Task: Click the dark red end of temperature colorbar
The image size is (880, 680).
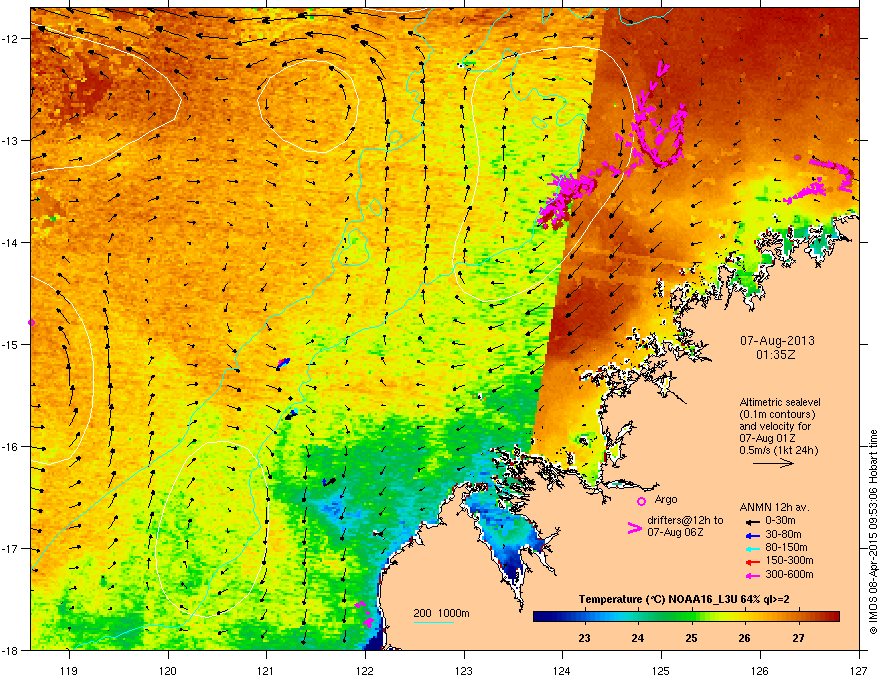Action: click(x=834, y=617)
